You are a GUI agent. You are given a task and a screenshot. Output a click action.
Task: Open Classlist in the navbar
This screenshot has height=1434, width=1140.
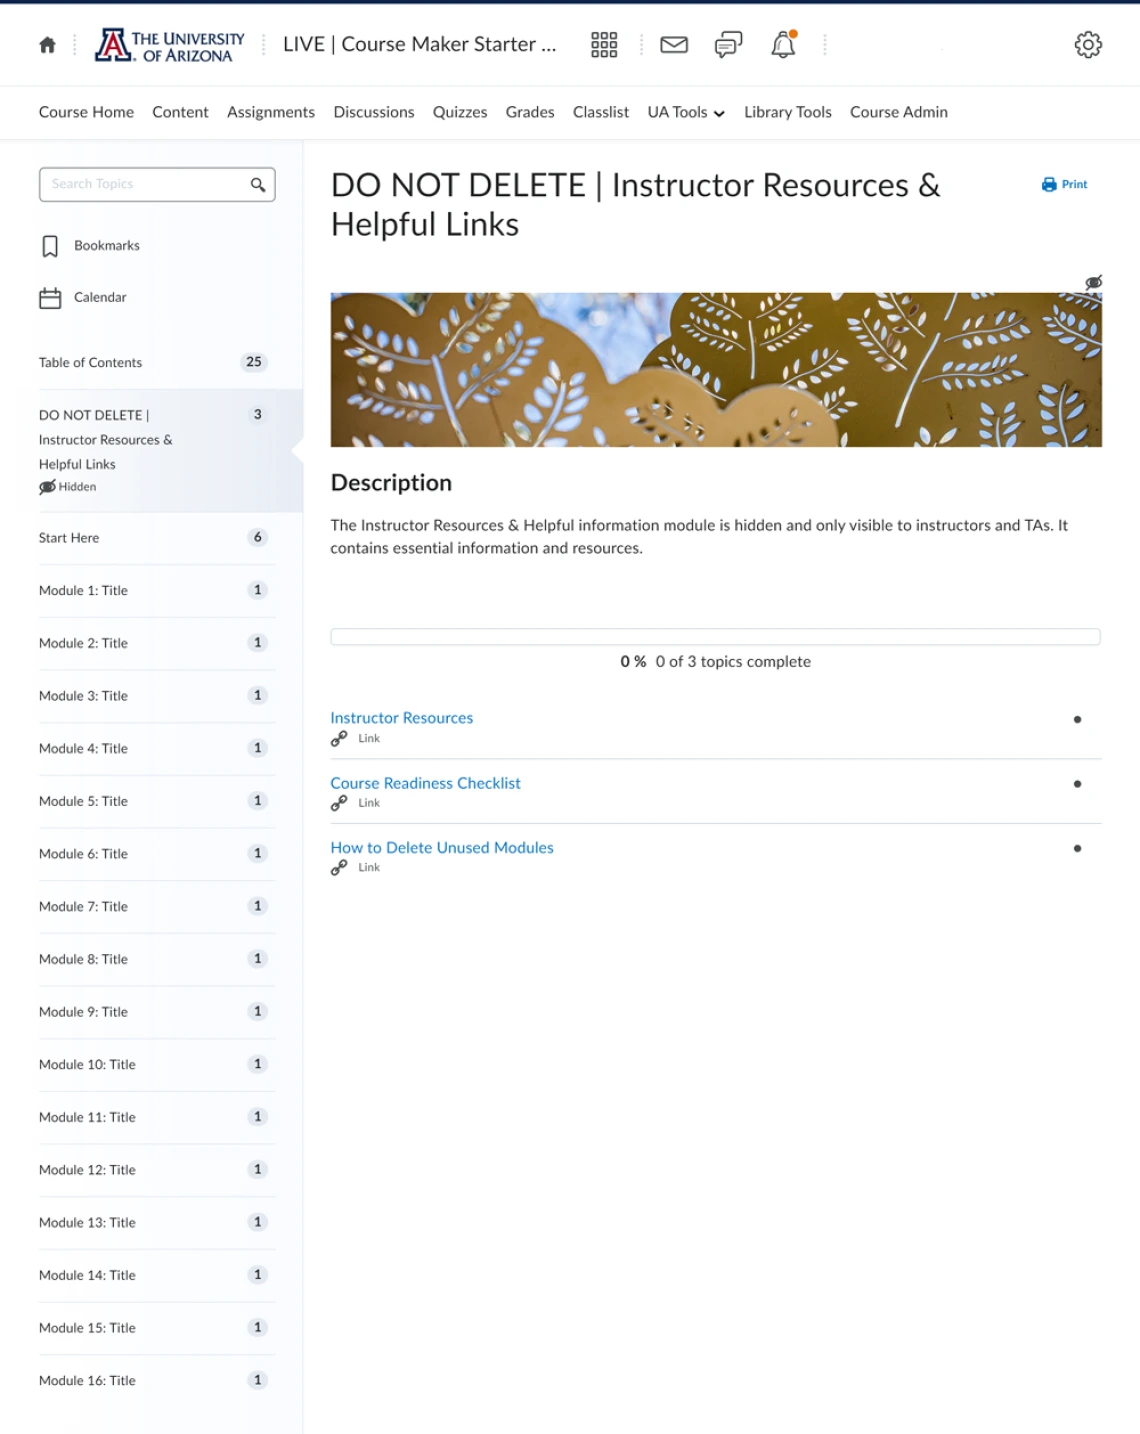(x=601, y=112)
